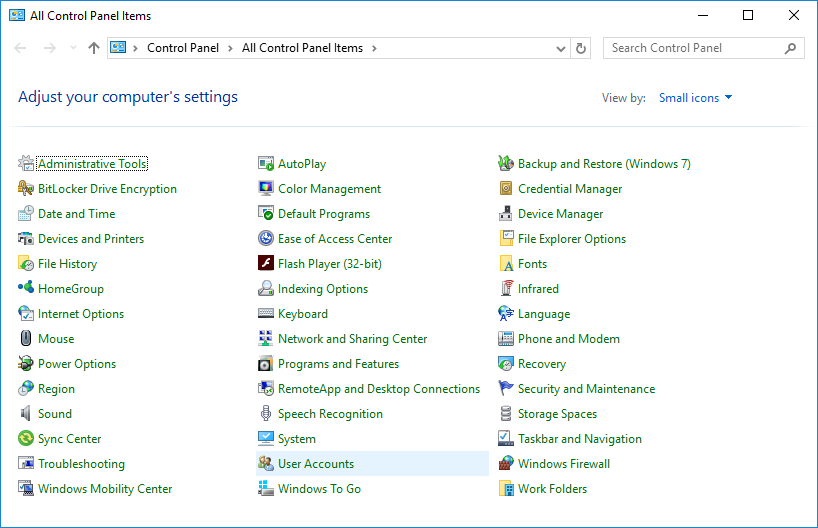This screenshot has height=528, width=818.
Task: Open the User Accounts icon
Action: point(266,463)
